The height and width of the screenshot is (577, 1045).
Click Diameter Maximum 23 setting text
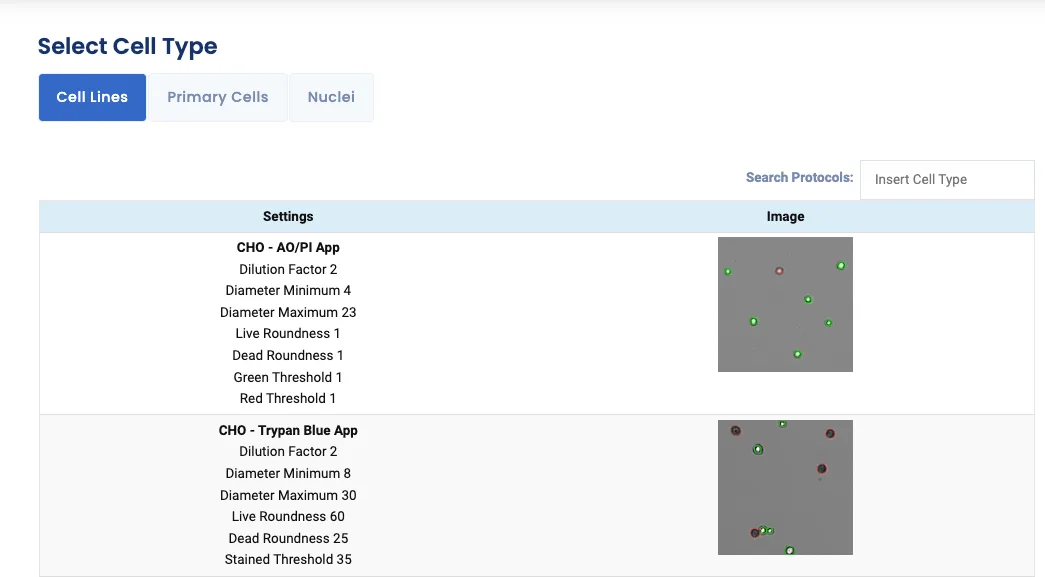click(x=288, y=311)
